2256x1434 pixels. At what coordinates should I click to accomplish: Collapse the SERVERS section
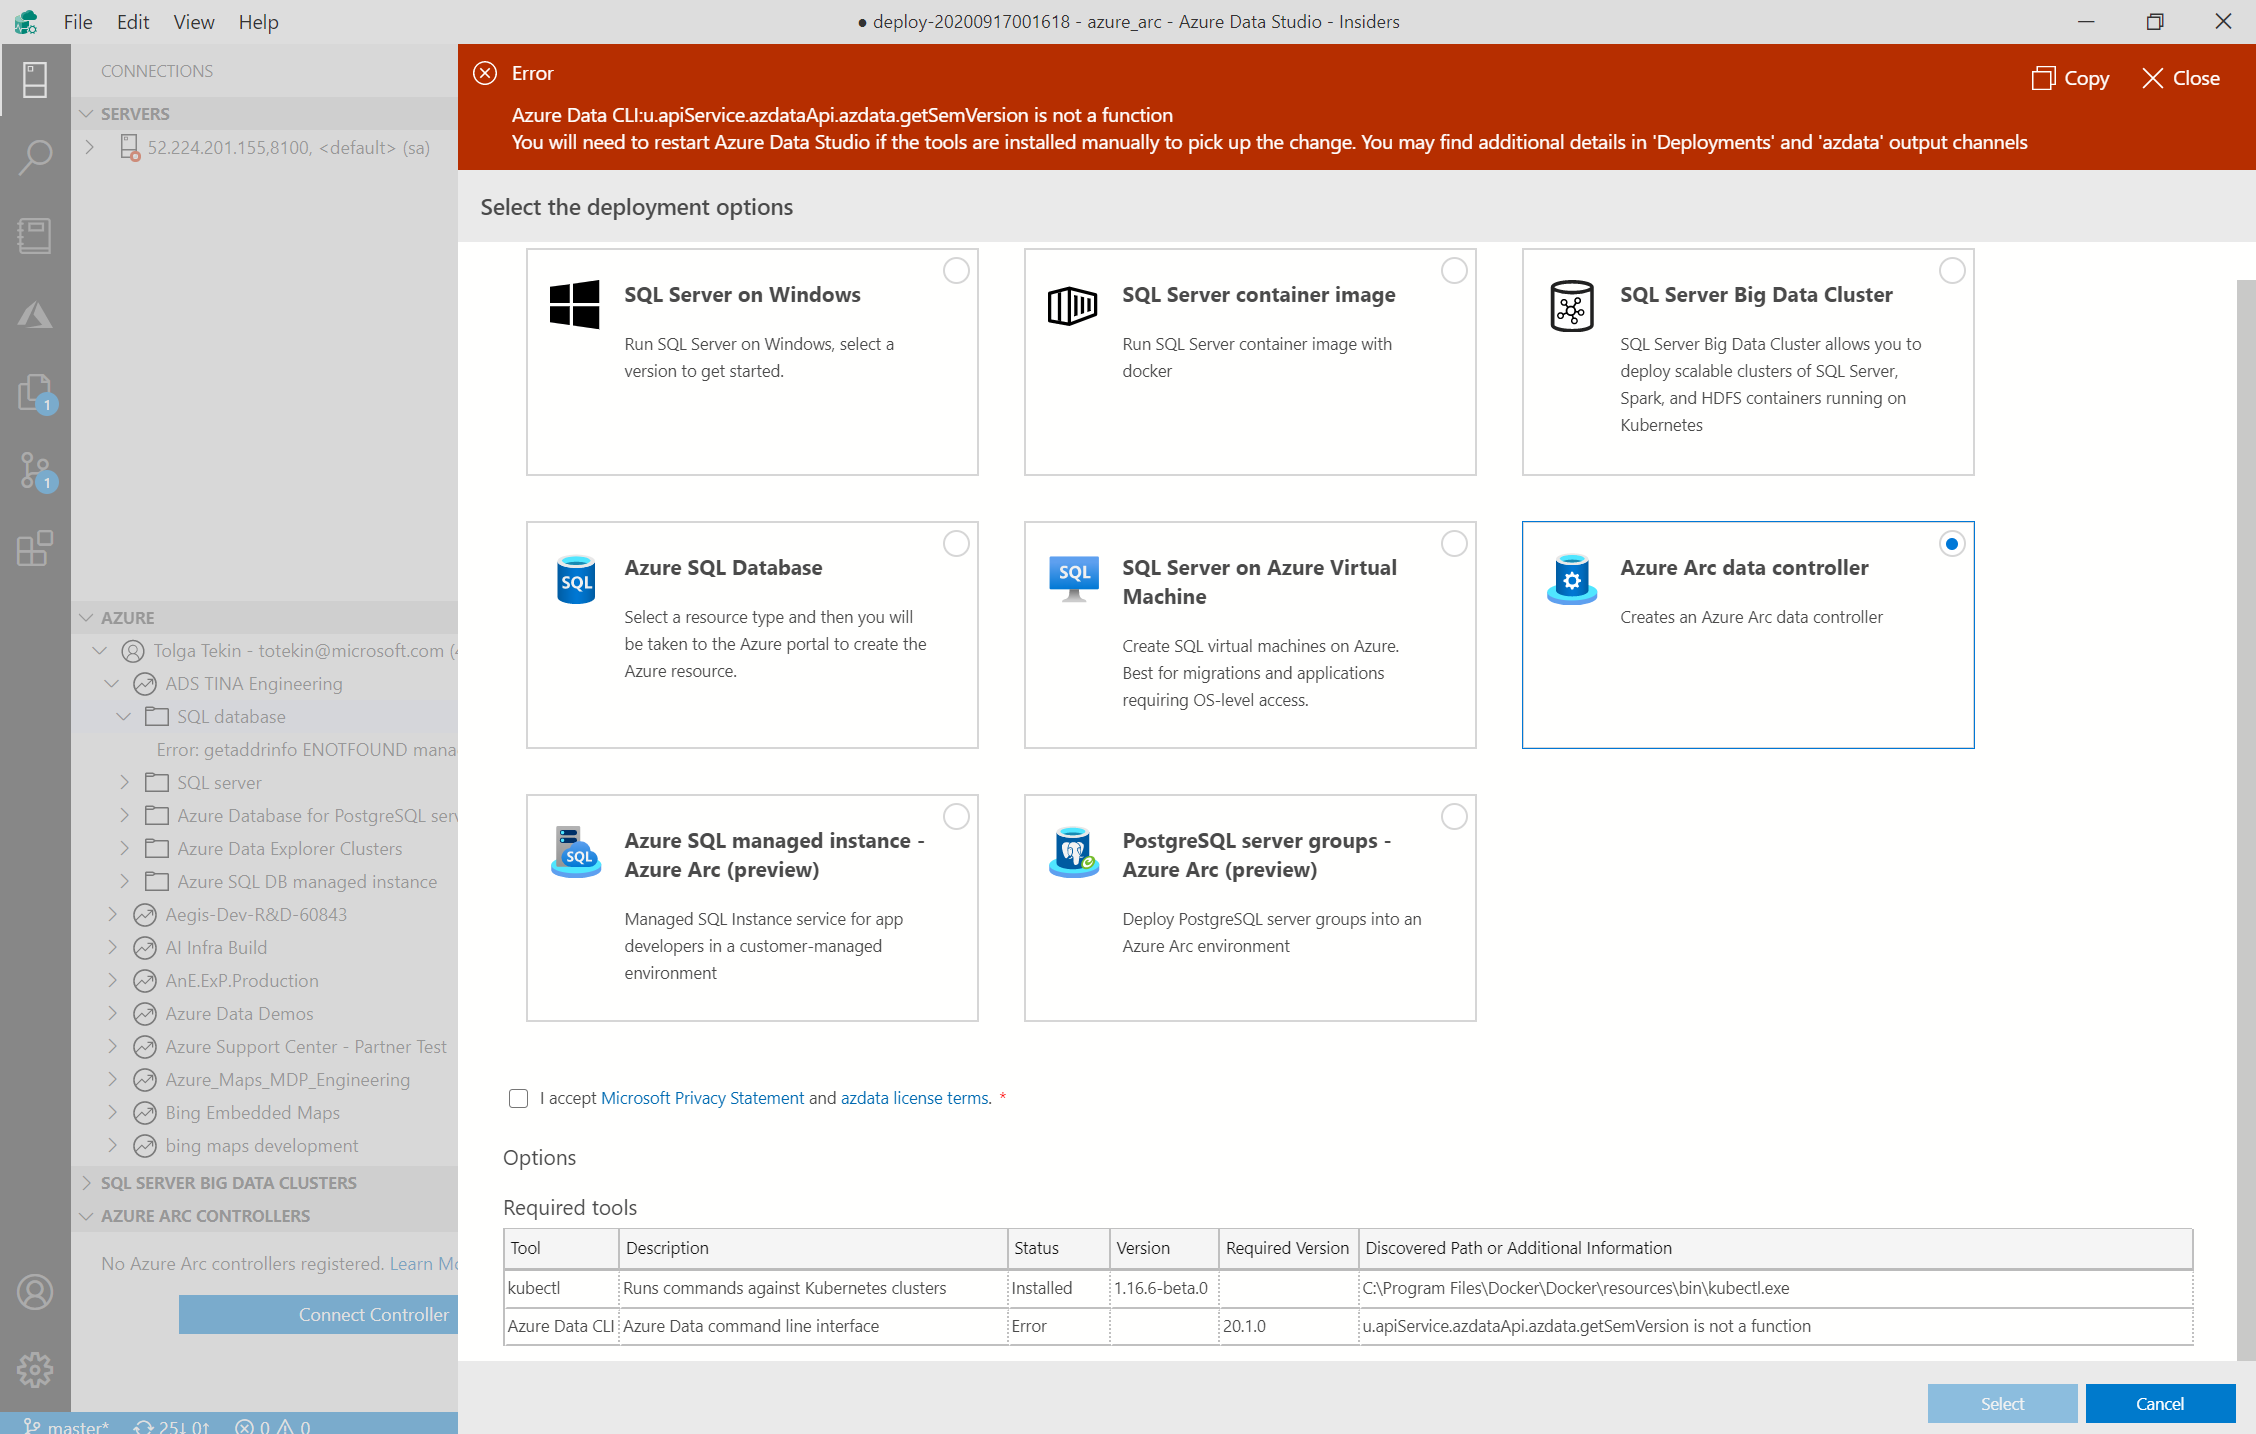[87, 114]
